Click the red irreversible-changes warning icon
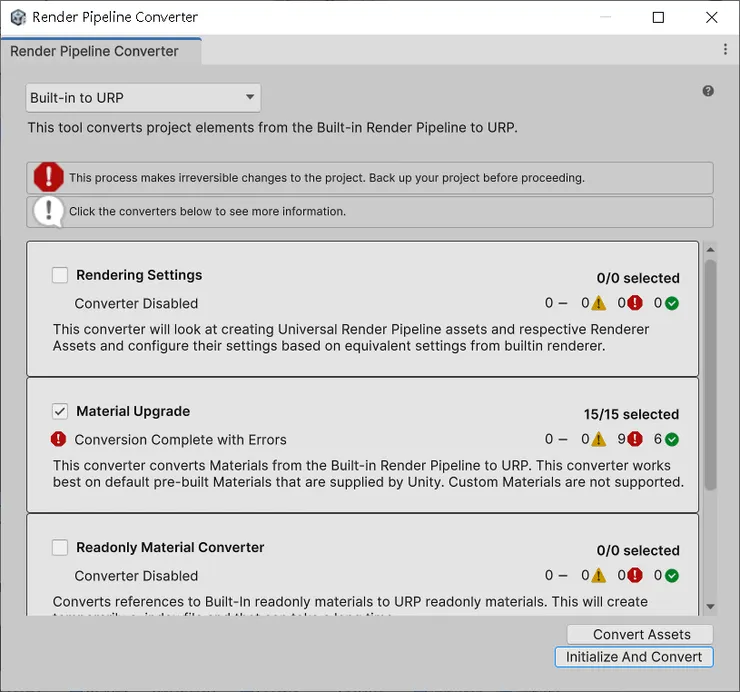The image size is (740, 692). (48, 178)
